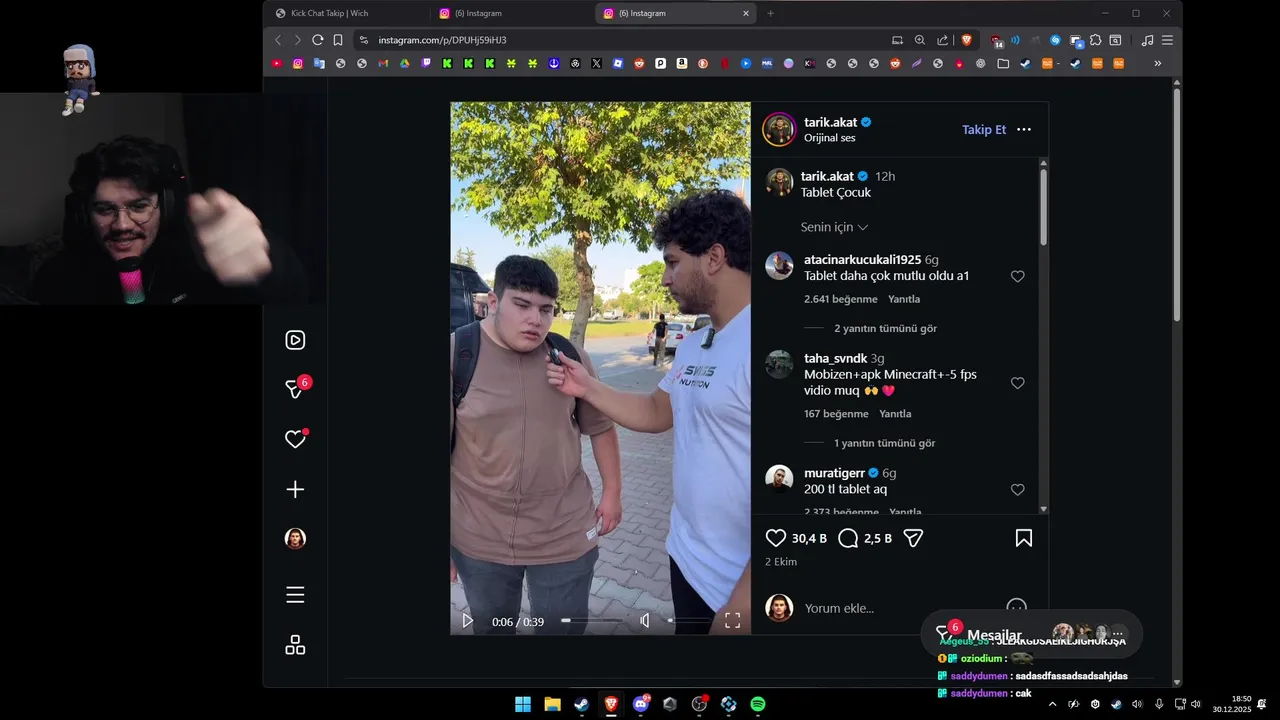Open post options three-dot menu
This screenshot has height=720, width=1280.
pos(1024,130)
